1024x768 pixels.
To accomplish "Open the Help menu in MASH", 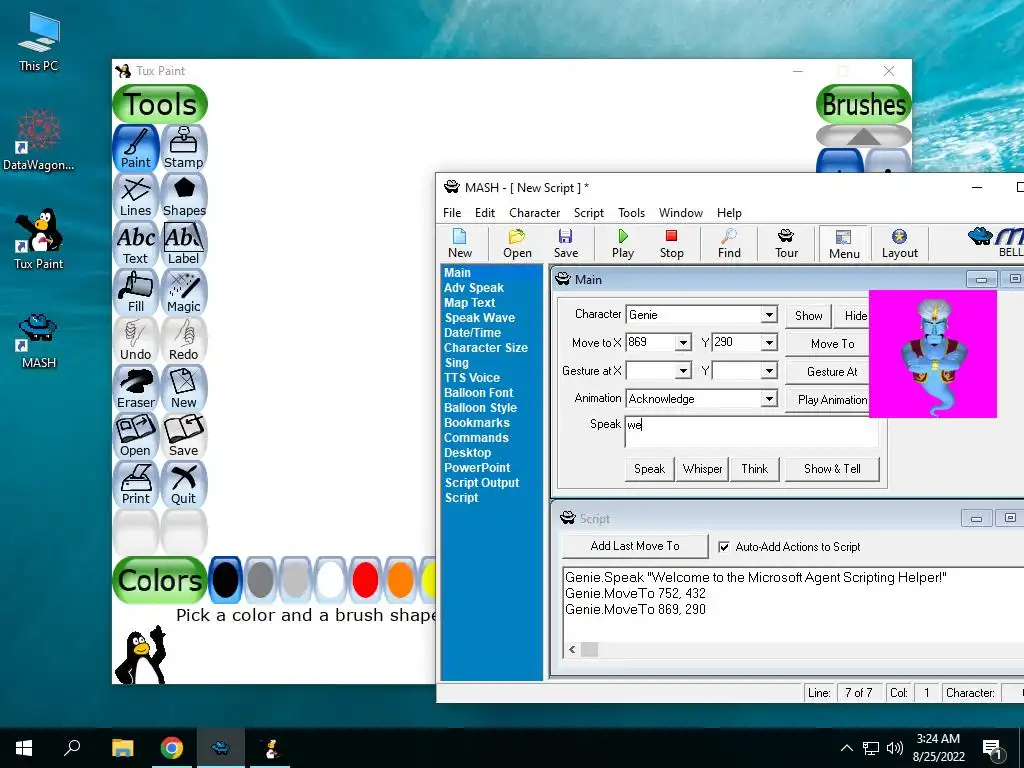I will click(729, 213).
